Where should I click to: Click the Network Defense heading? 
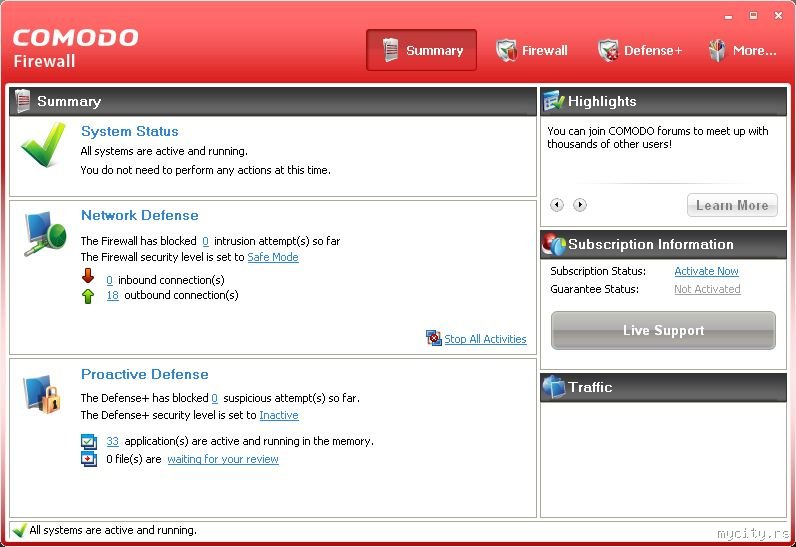coord(140,215)
